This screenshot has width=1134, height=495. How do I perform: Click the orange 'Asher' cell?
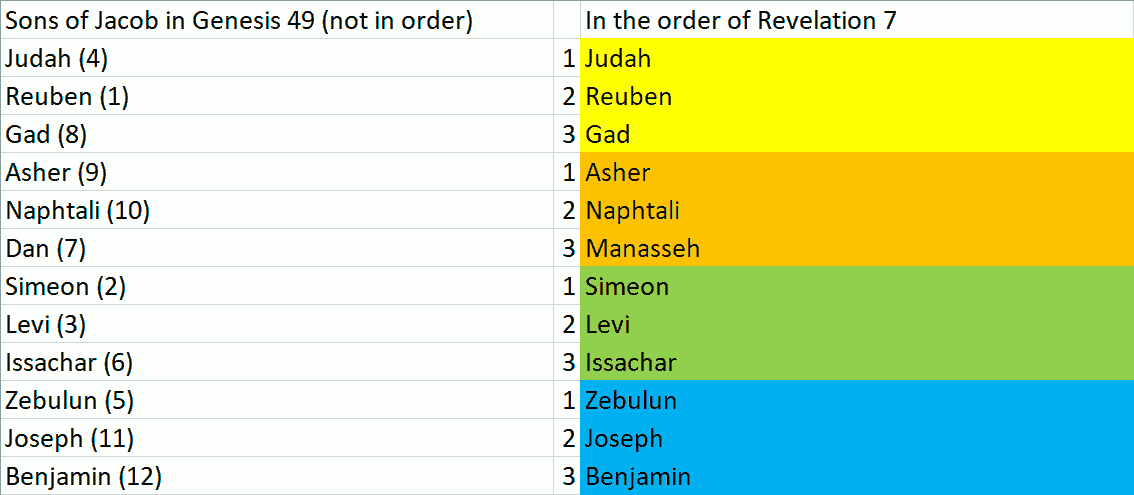(618, 173)
